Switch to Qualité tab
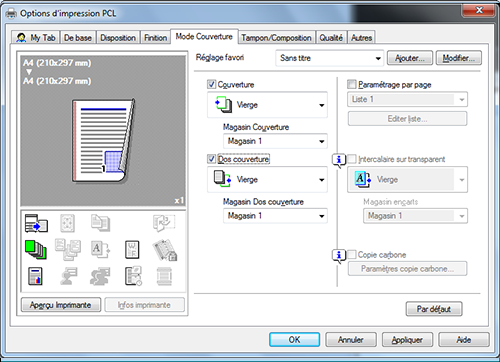This screenshot has width=500, height=362. [x=331, y=38]
